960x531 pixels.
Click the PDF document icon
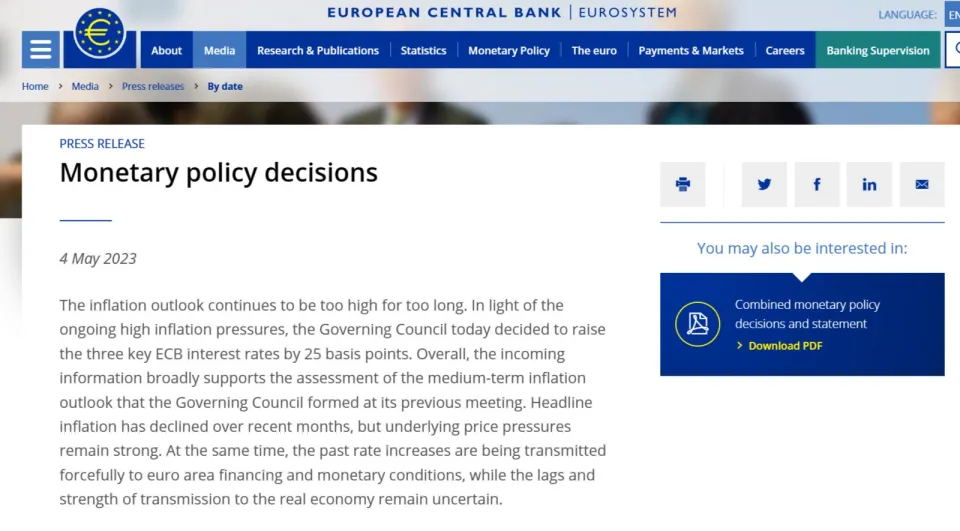pyautogui.click(x=697, y=324)
